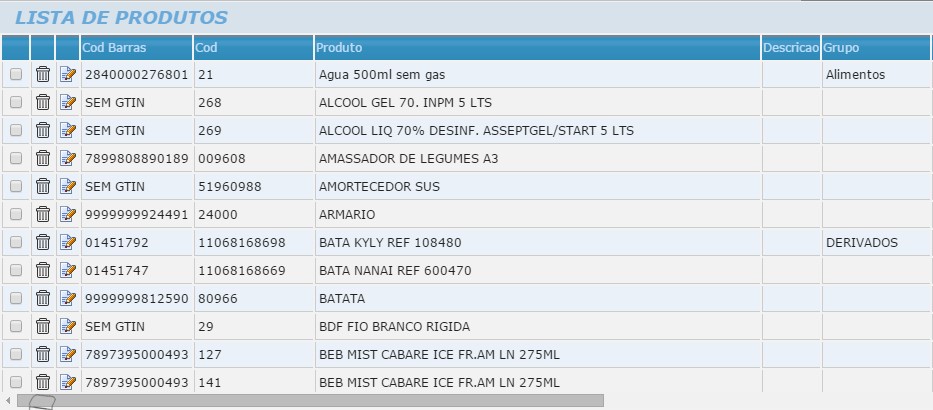
Task: Click the scrollbar left arrow
Action: (x=8, y=400)
